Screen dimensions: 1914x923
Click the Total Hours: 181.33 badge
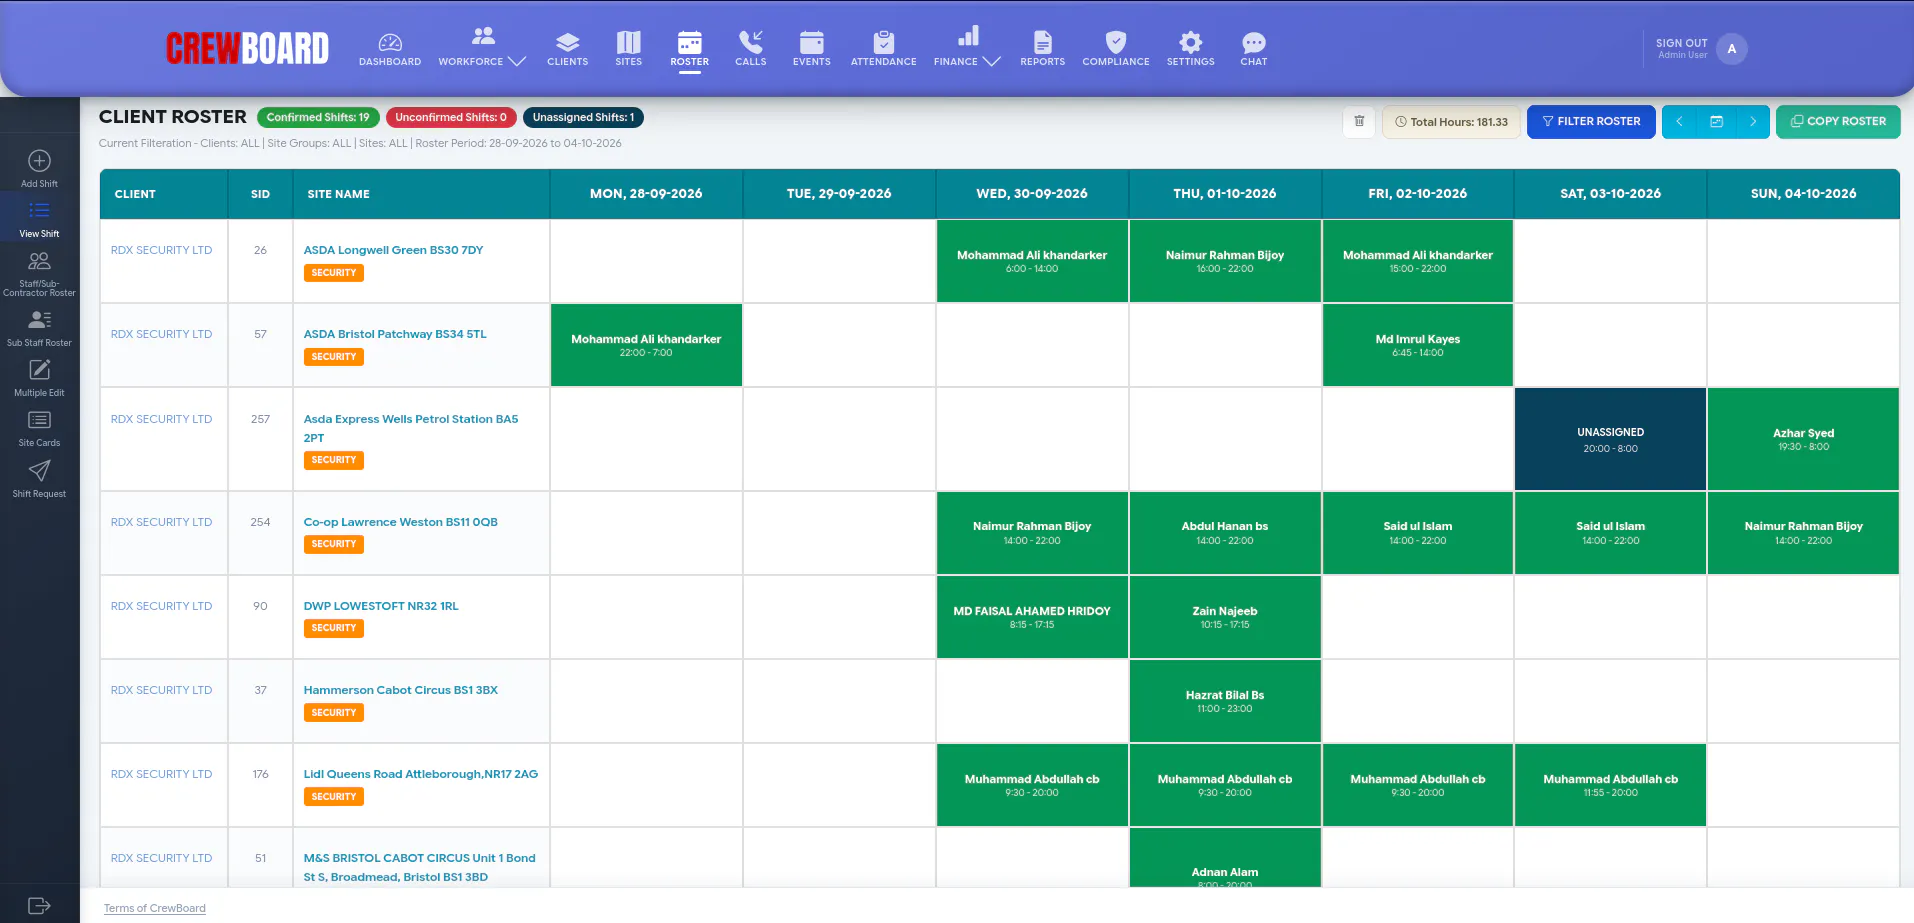click(1451, 122)
